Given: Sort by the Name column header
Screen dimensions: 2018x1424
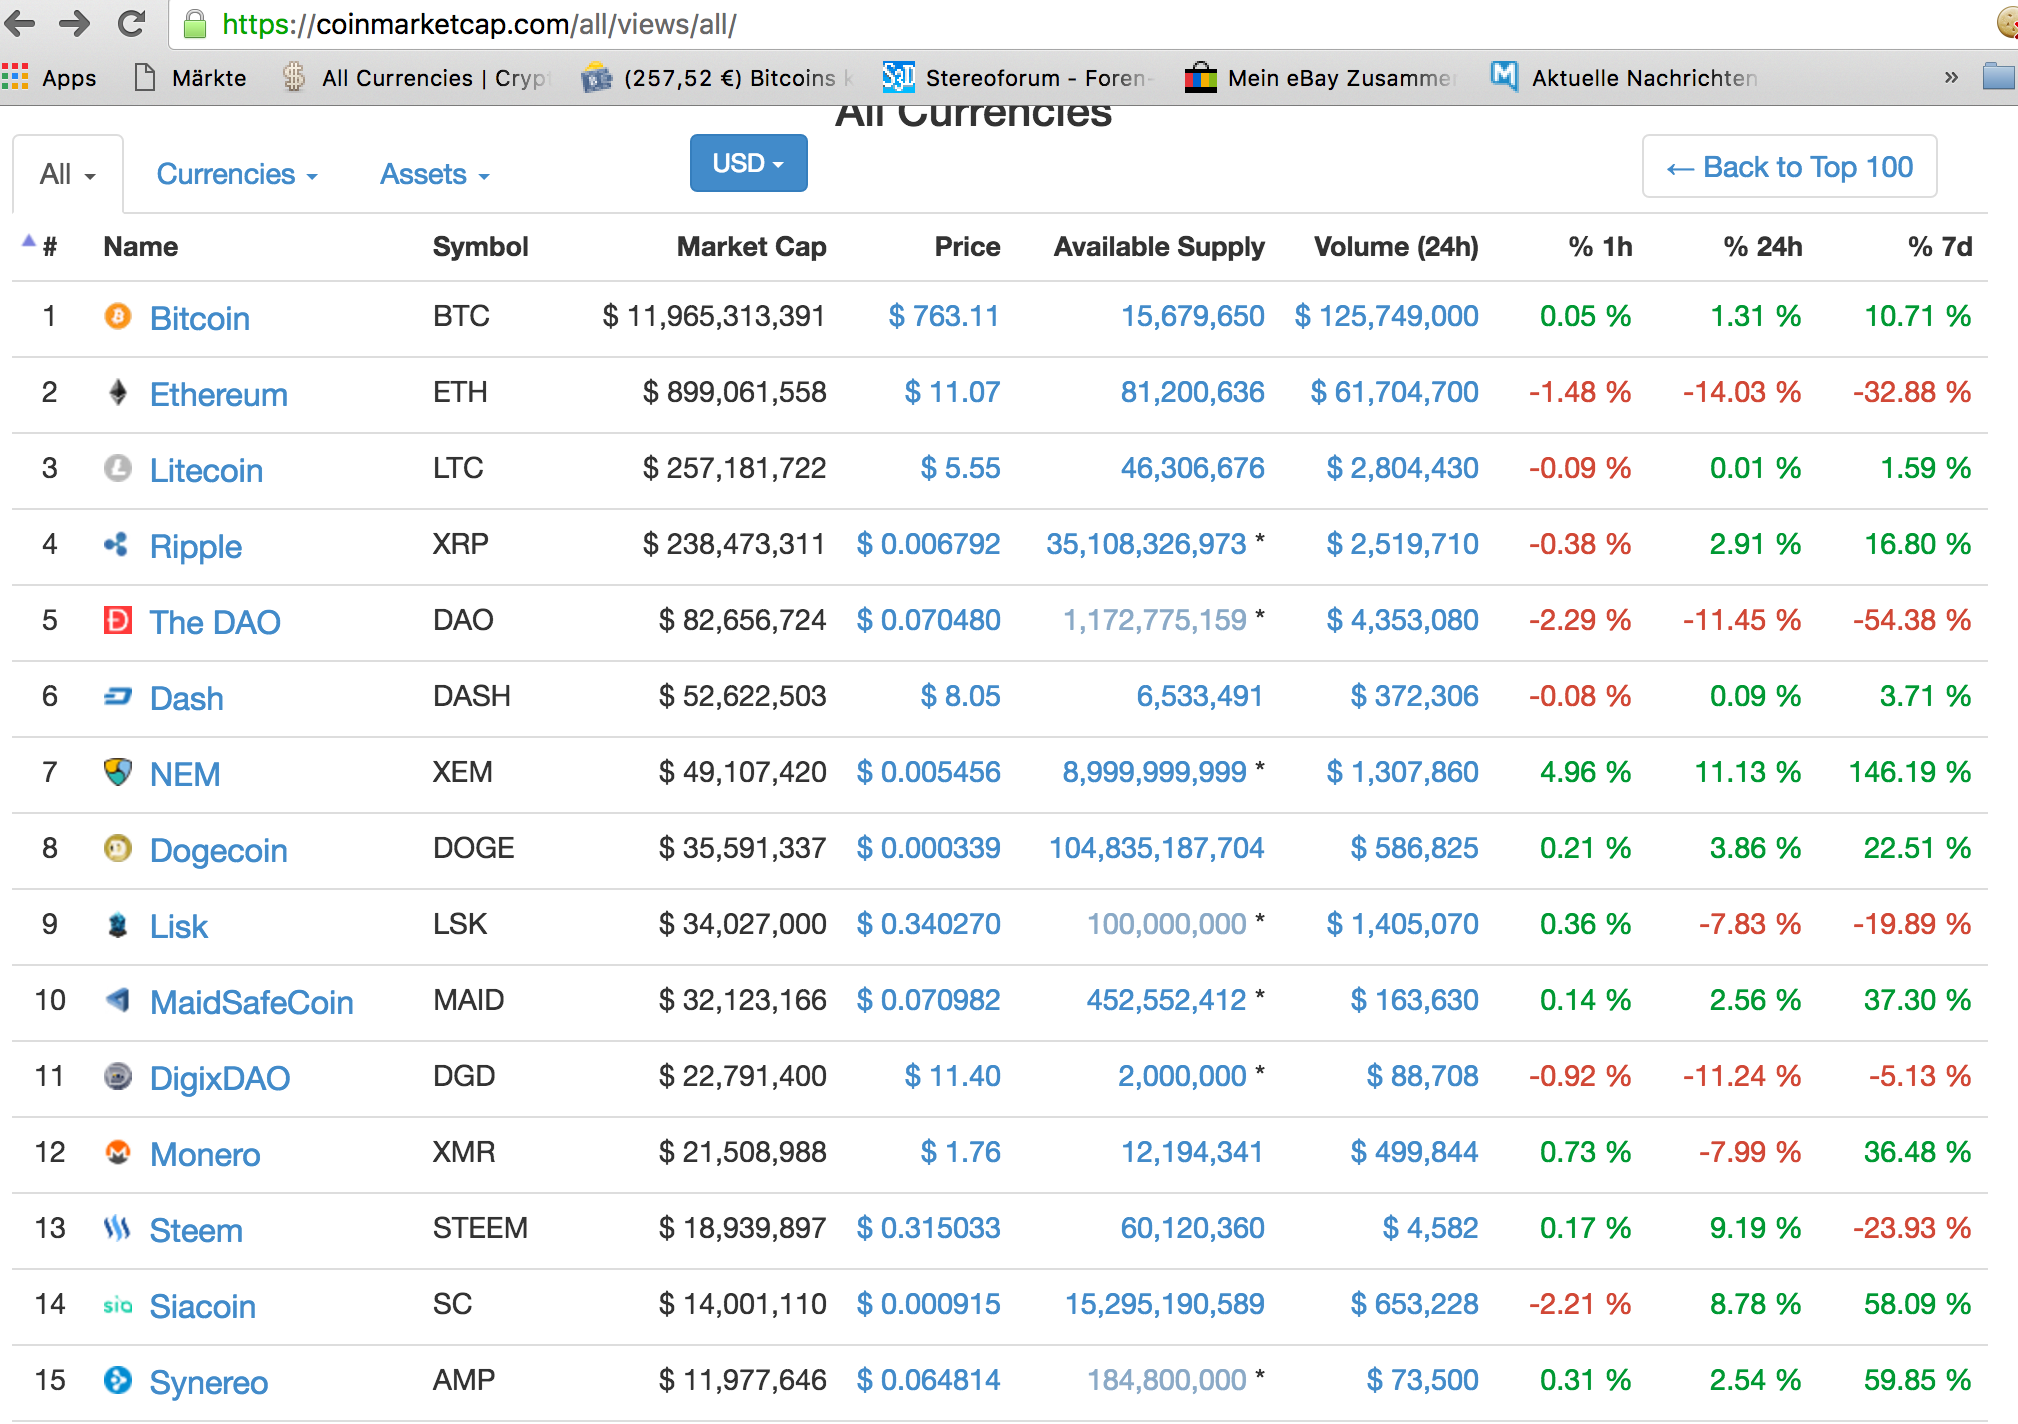Looking at the screenshot, I should [x=141, y=246].
